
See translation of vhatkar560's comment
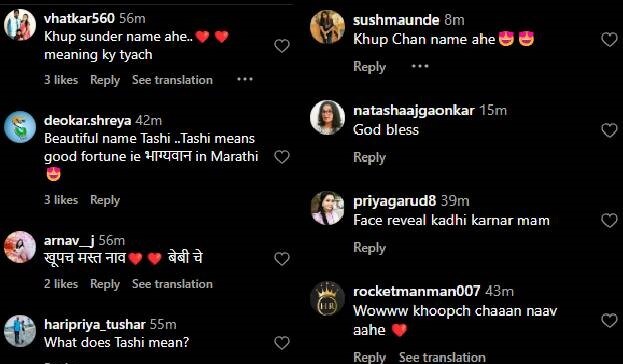point(172,80)
